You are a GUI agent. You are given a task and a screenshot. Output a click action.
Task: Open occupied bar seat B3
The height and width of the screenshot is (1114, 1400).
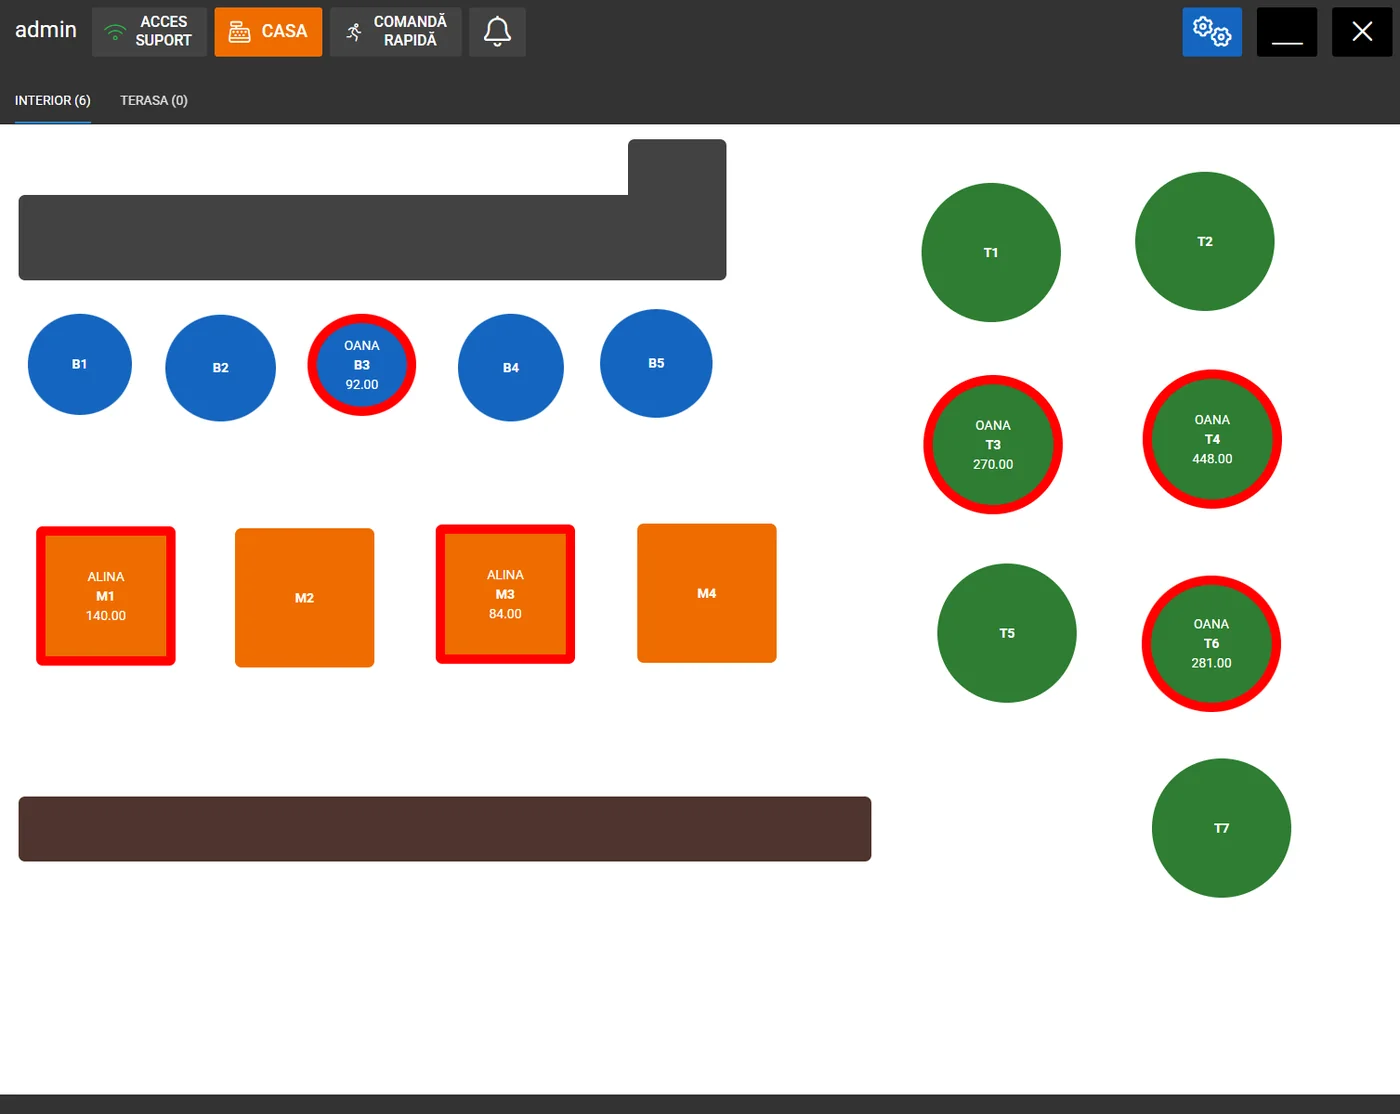pos(361,365)
